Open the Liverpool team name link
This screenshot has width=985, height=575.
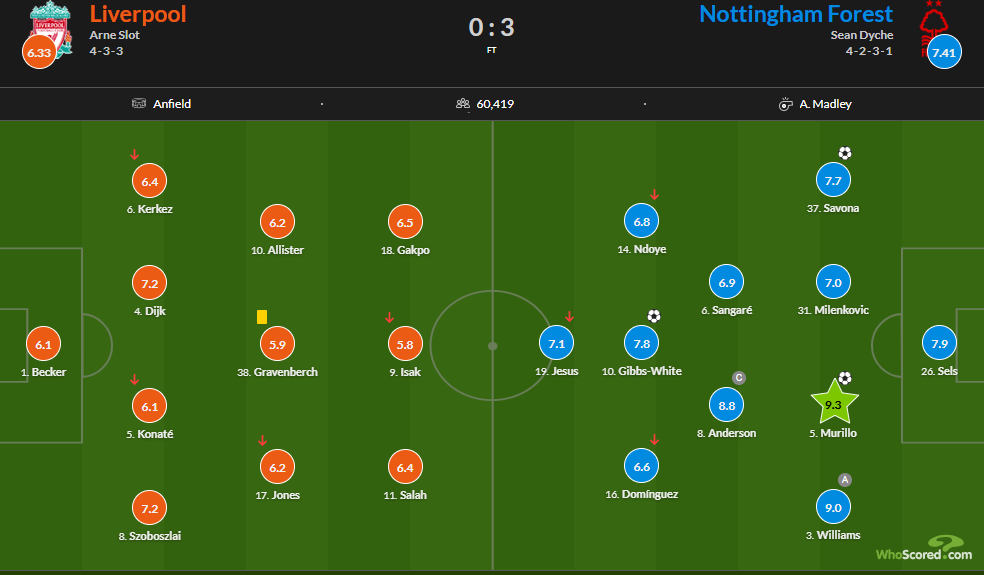[138, 14]
